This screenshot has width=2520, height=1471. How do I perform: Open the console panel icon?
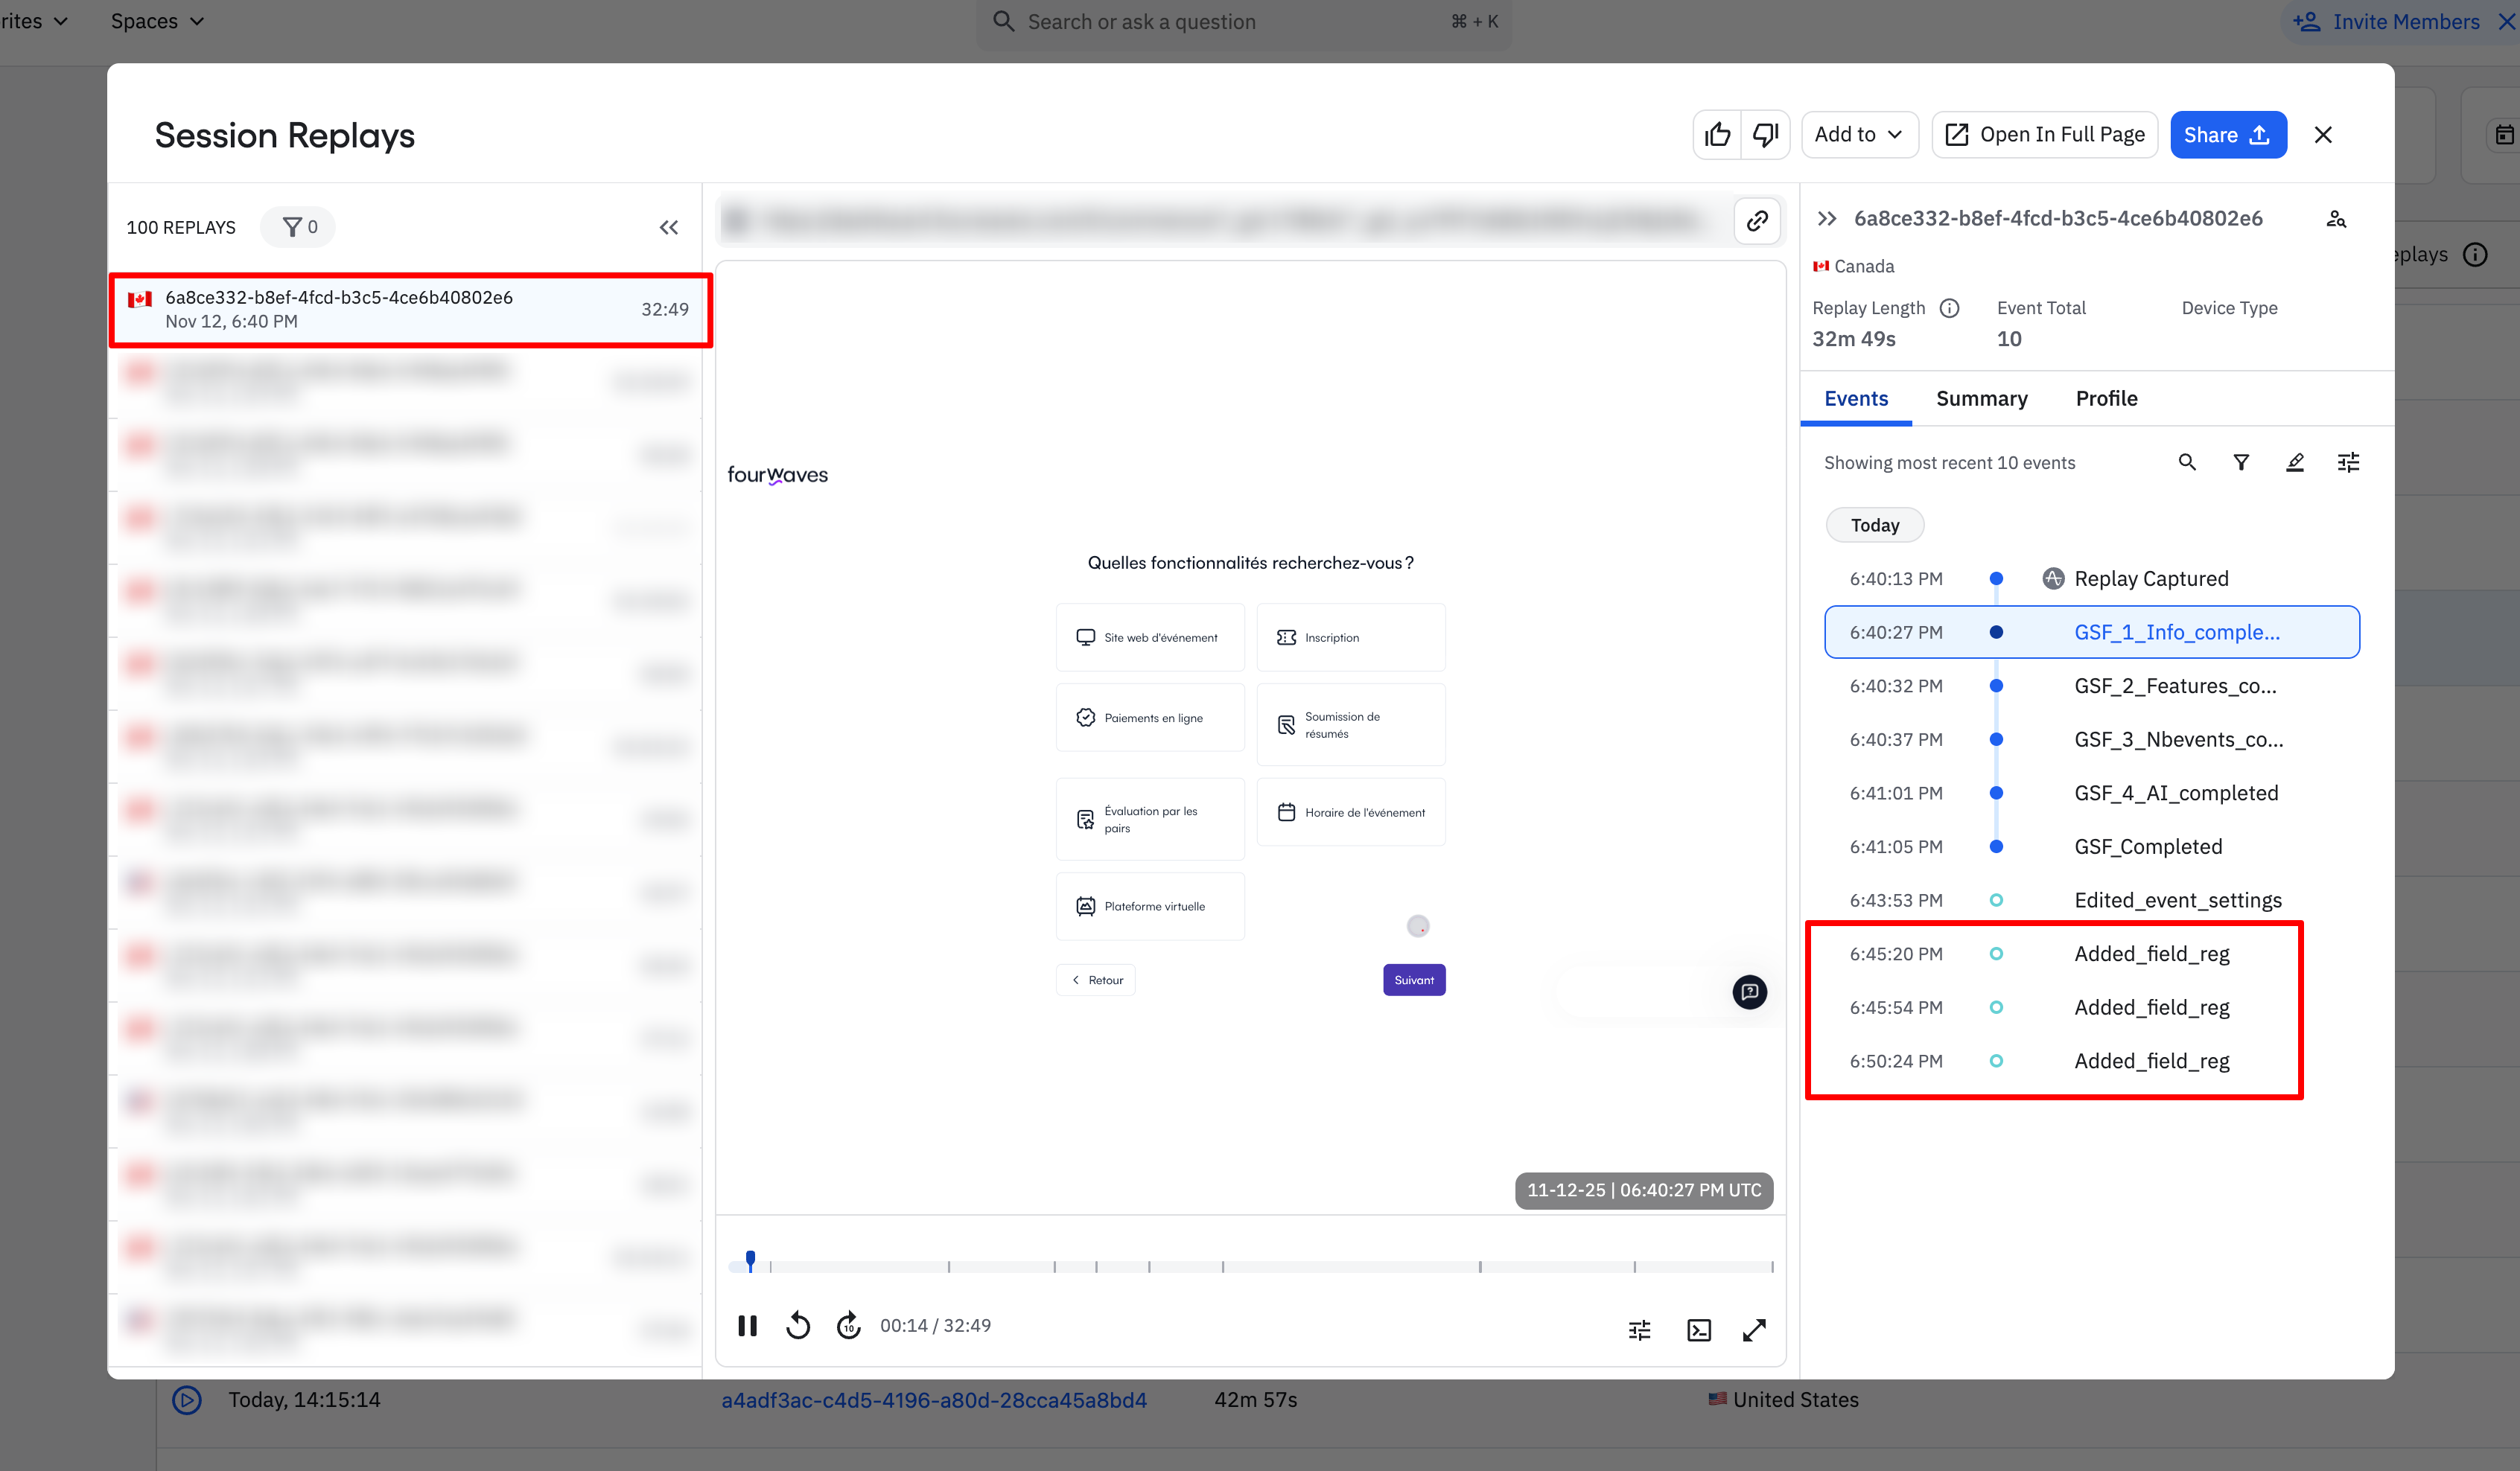pyautogui.click(x=1698, y=1330)
